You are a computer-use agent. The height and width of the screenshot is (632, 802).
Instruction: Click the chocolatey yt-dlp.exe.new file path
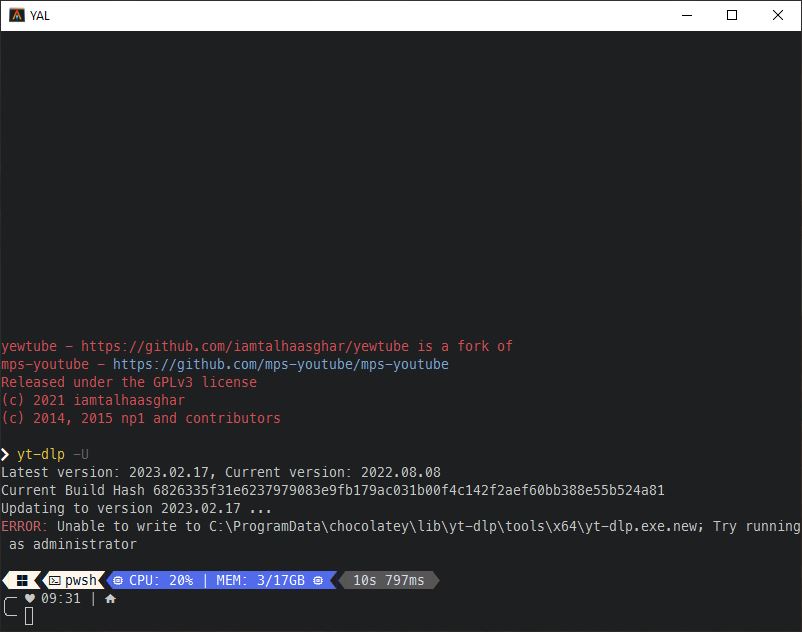pos(452,526)
